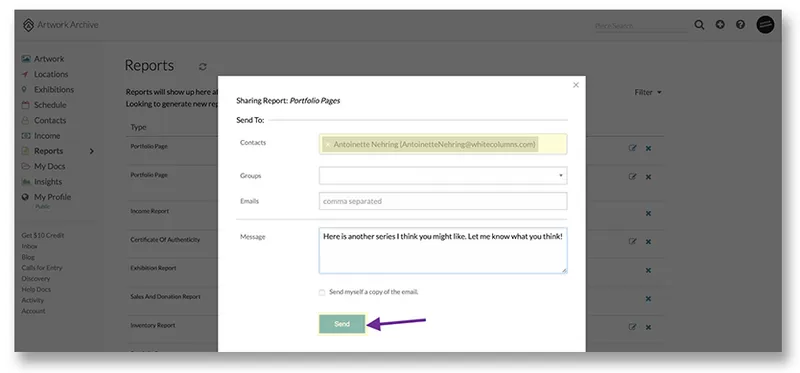Click the refresh icon beside Reports heading
This screenshot has width=800, height=373.
point(203,67)
